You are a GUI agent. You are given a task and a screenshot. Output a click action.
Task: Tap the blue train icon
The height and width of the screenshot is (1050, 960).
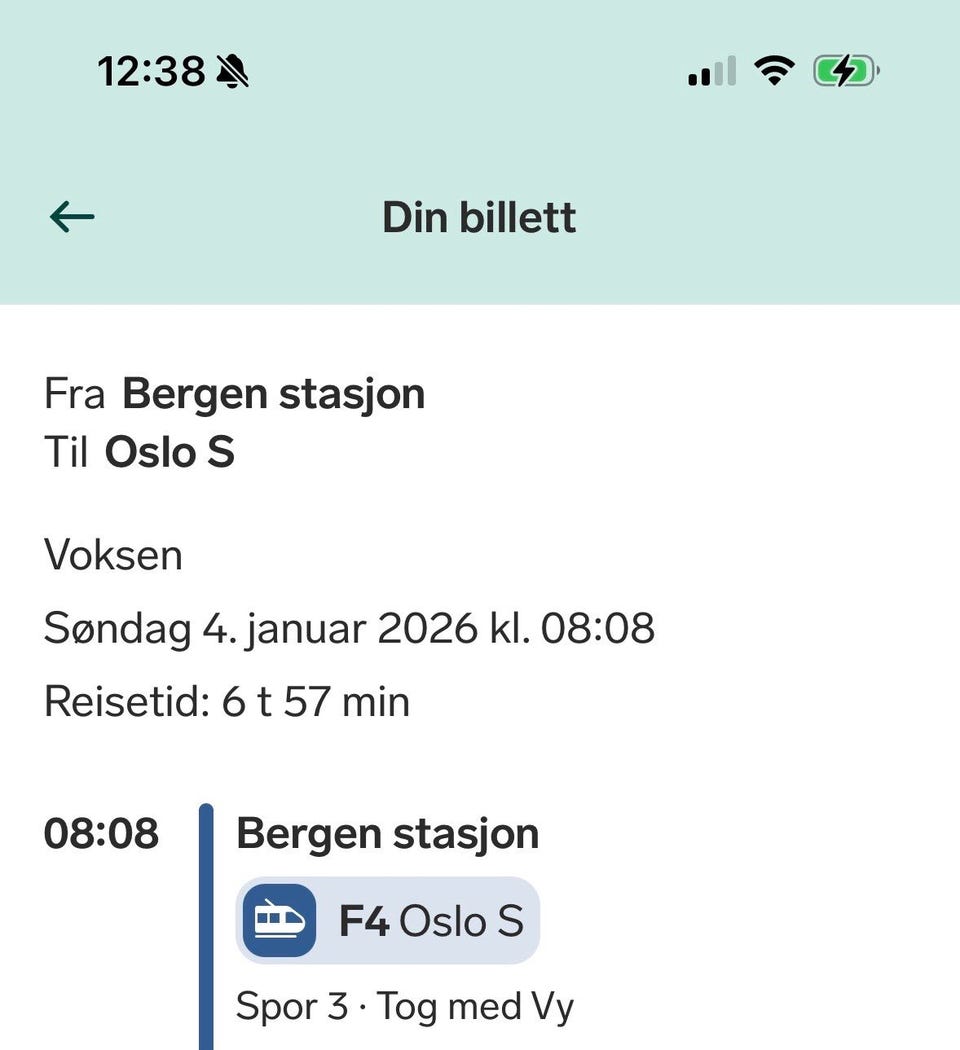[279, 921]
